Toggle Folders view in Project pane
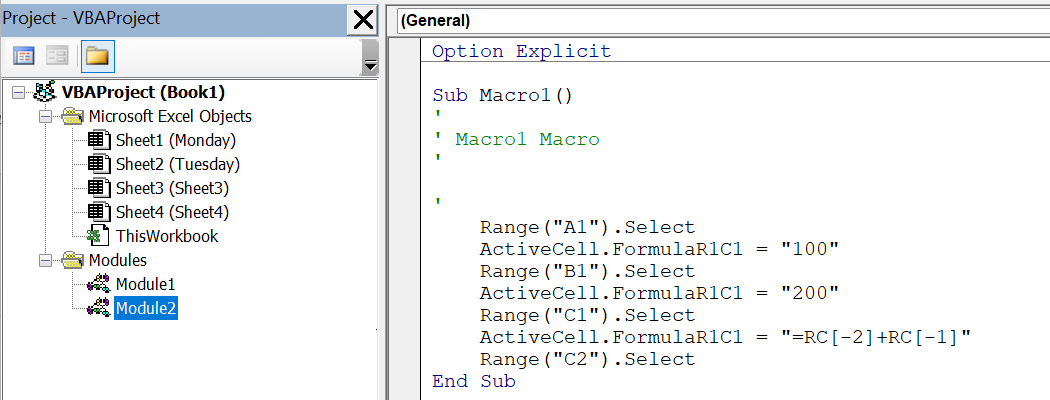Screen dimensions: 1050x400 pyautogui.click(x=96, y=56)
